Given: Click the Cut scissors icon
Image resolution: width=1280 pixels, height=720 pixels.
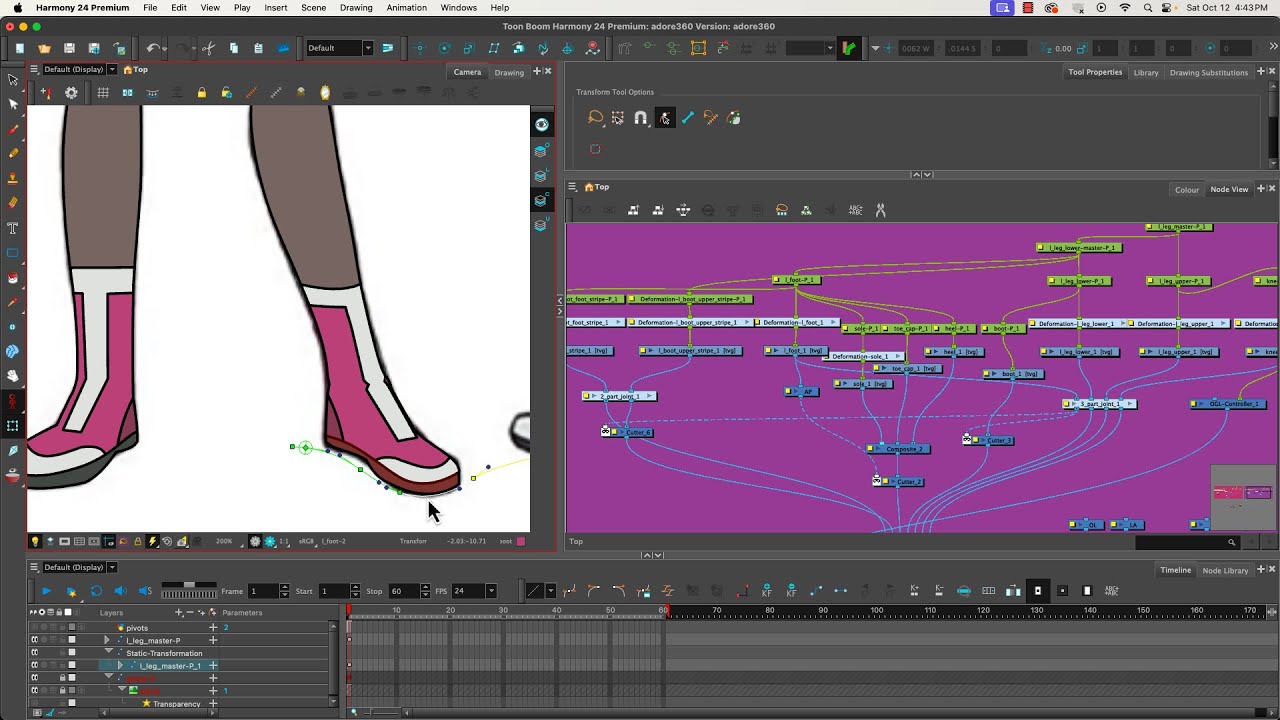Looking at the screenshot, I should 208,48.
